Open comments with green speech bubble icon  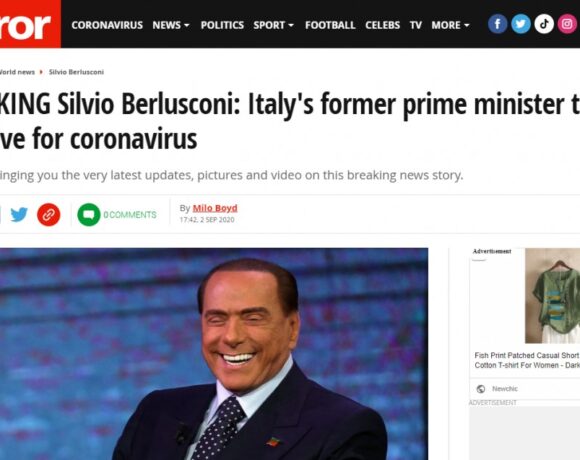89,214
